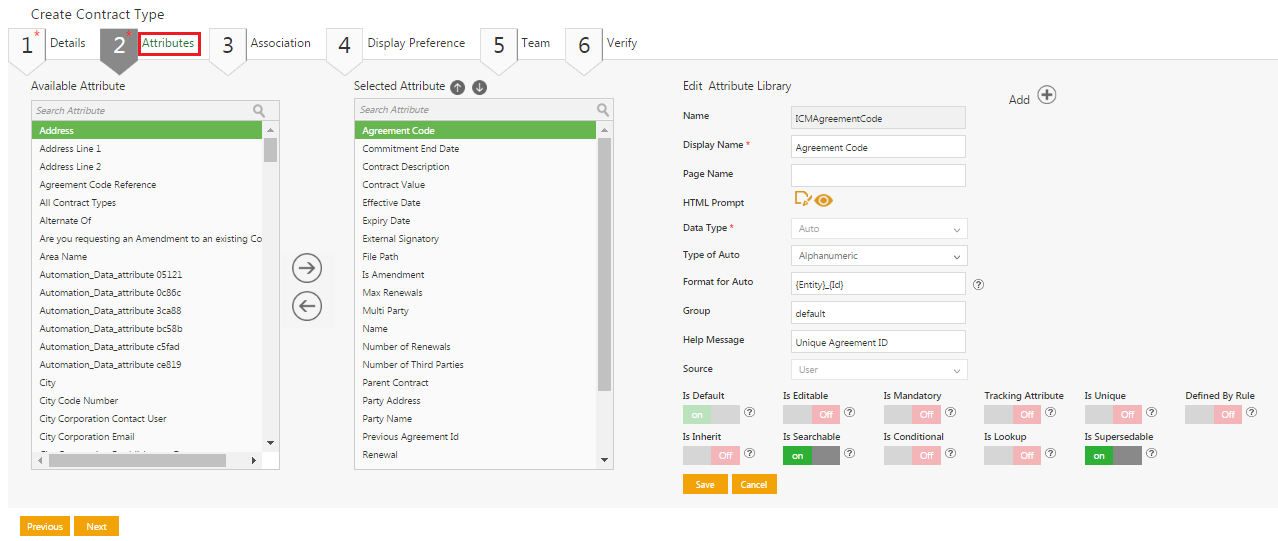Toggle the Is Searchable switch

click(x=811, y=455)
